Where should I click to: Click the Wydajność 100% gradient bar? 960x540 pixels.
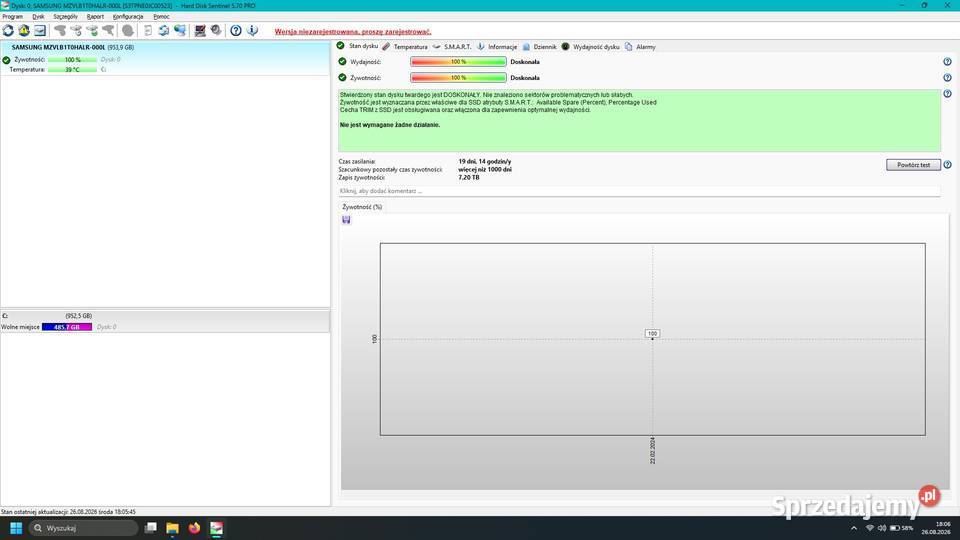pyautogui.click(x=459, y=62)
